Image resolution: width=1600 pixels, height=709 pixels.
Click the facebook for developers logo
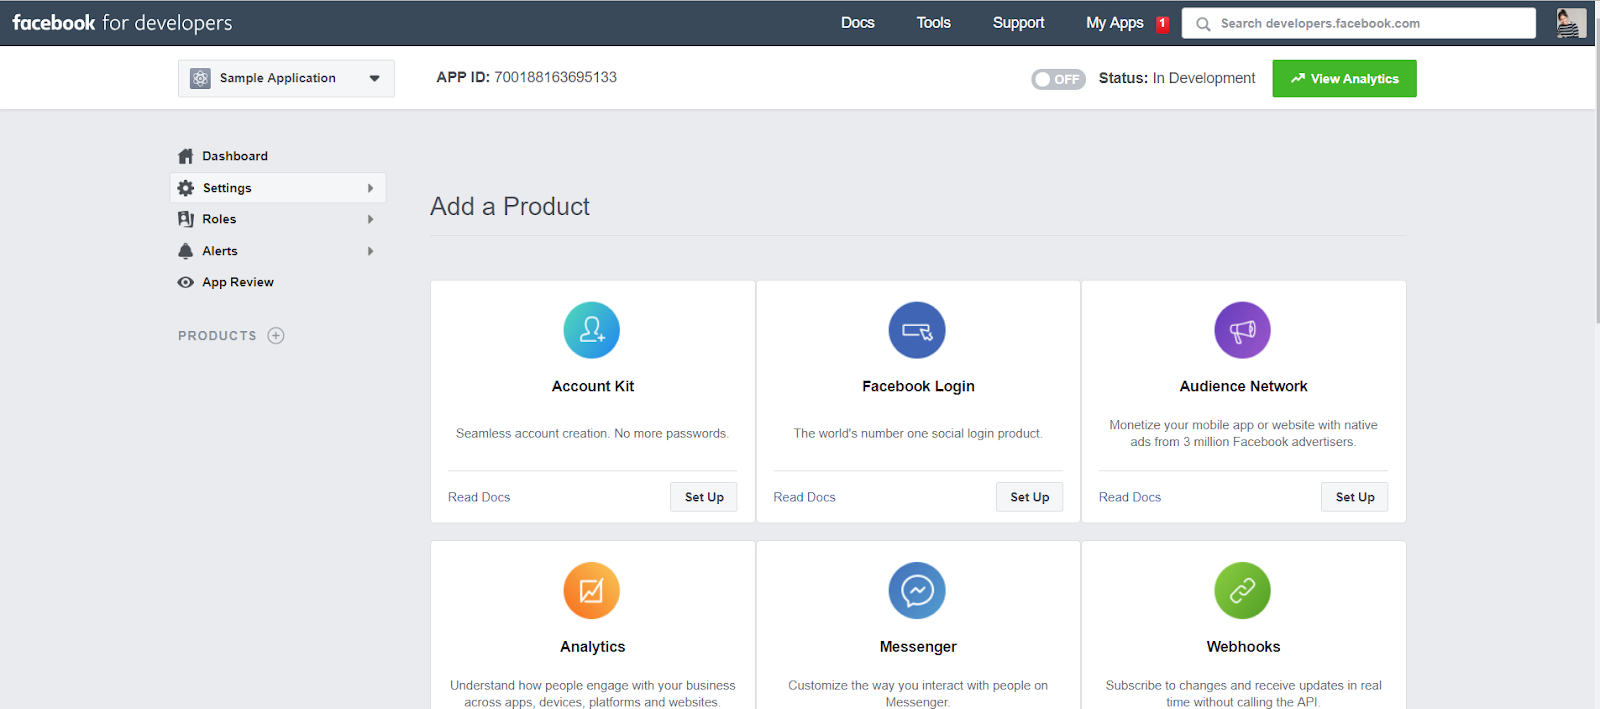122,23
